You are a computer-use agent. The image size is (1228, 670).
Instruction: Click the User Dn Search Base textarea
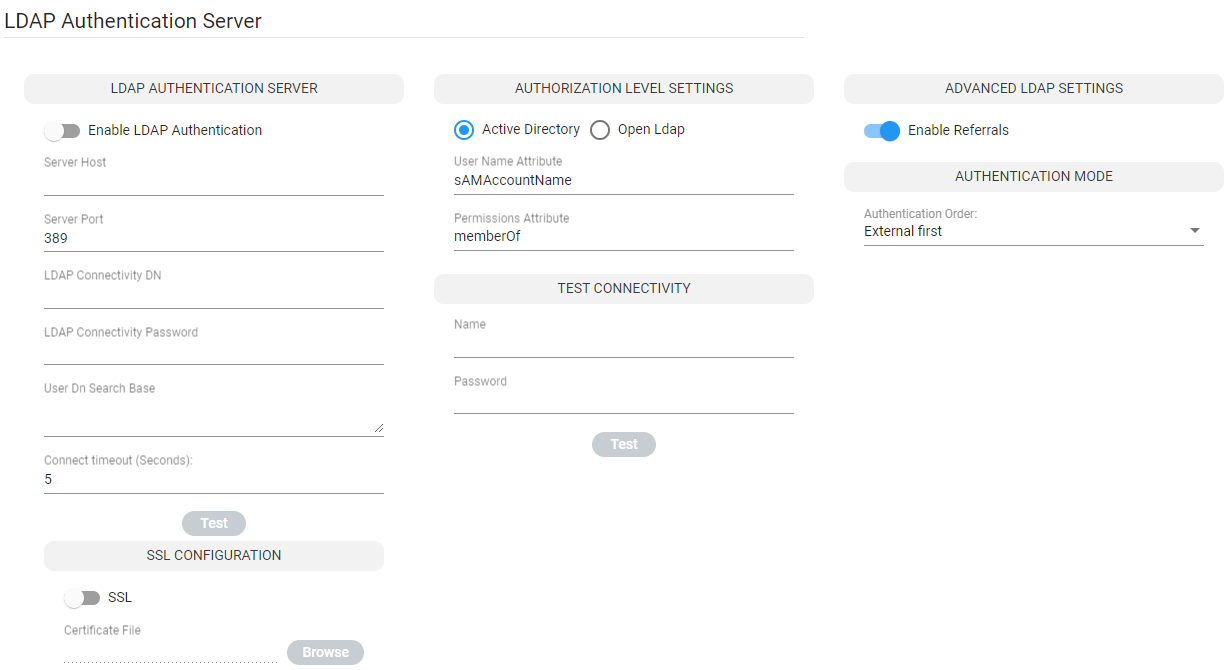(x=210, y=418)
